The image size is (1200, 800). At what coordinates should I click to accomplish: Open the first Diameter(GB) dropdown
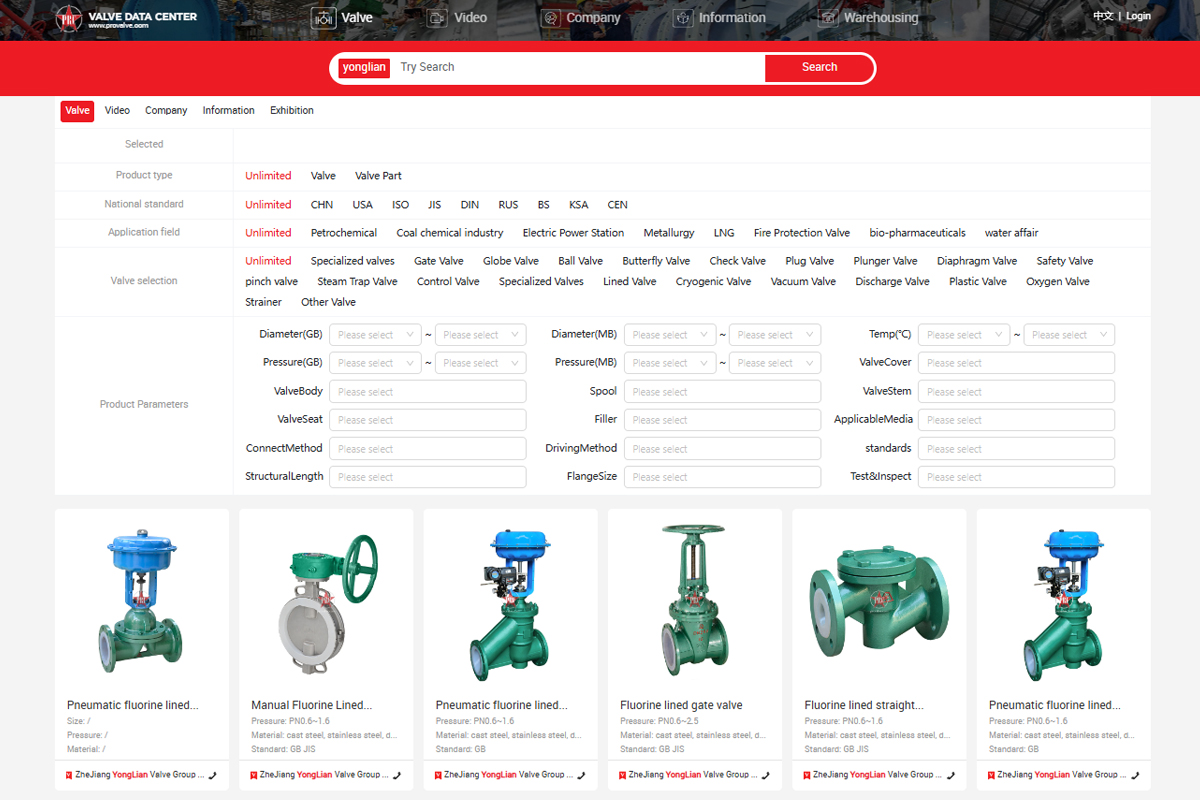click(375, 335)
